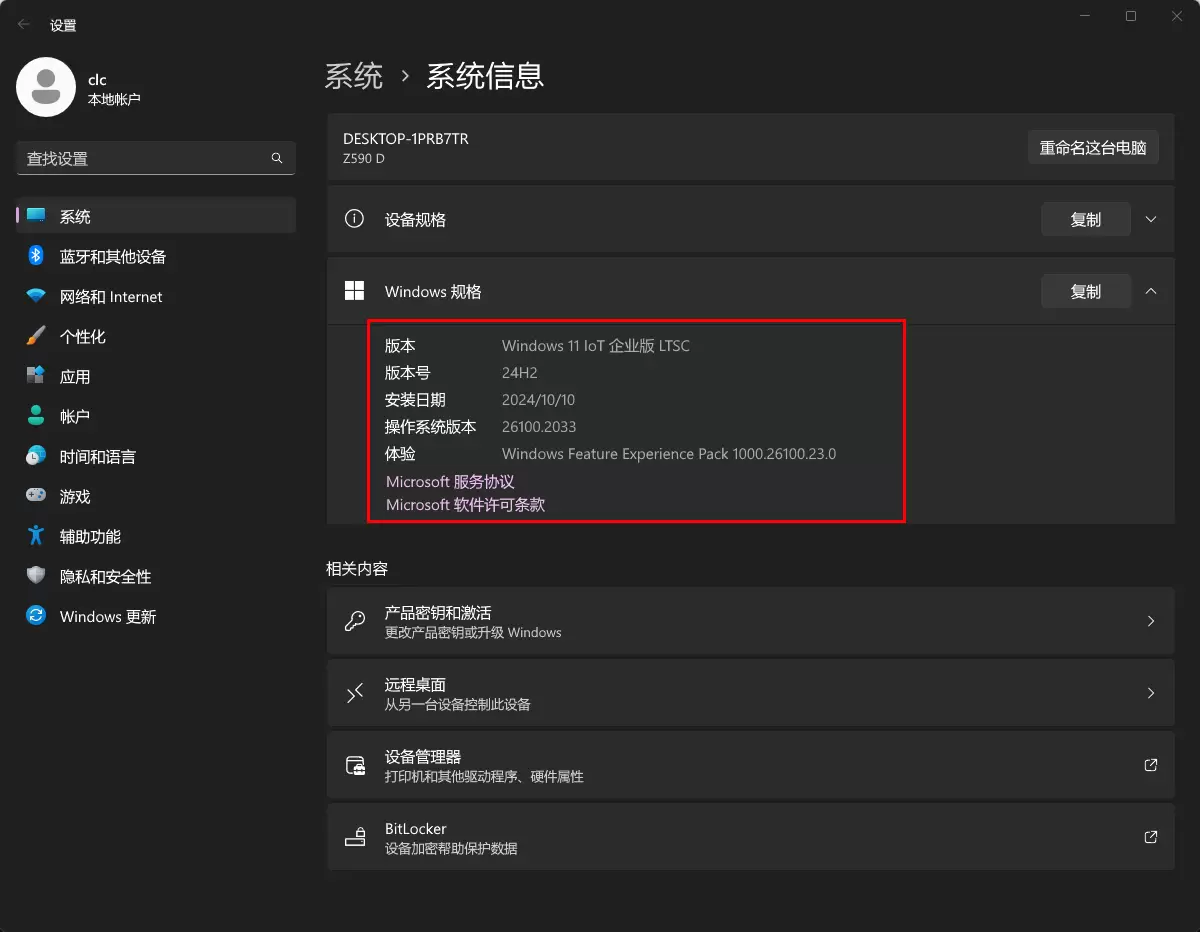Click the clc account name
The height and width of the screenshot is (932, 1200).
click(x=97, y=80)
